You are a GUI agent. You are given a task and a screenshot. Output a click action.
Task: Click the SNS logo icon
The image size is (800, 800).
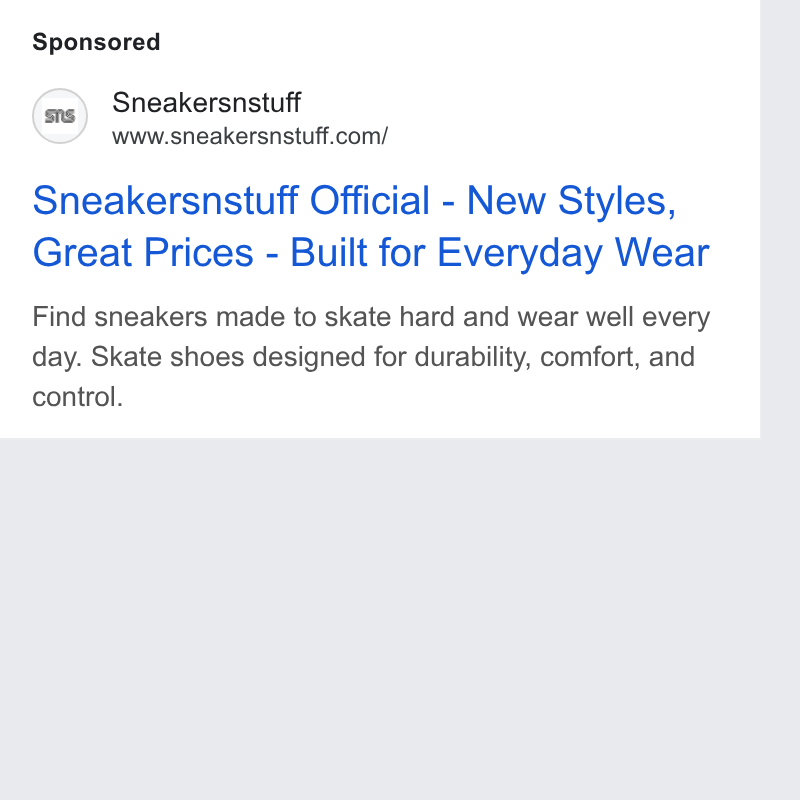(x=60, y=116)
